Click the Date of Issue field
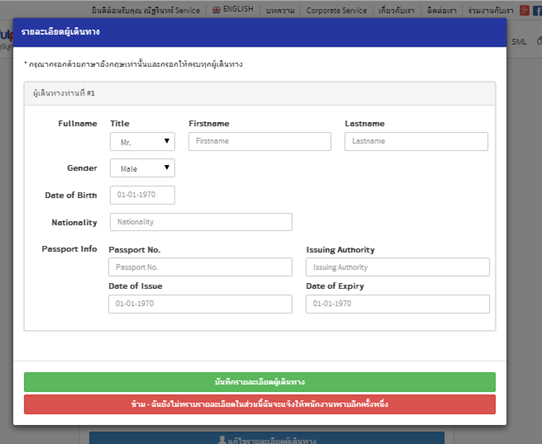 click(200, 304)
